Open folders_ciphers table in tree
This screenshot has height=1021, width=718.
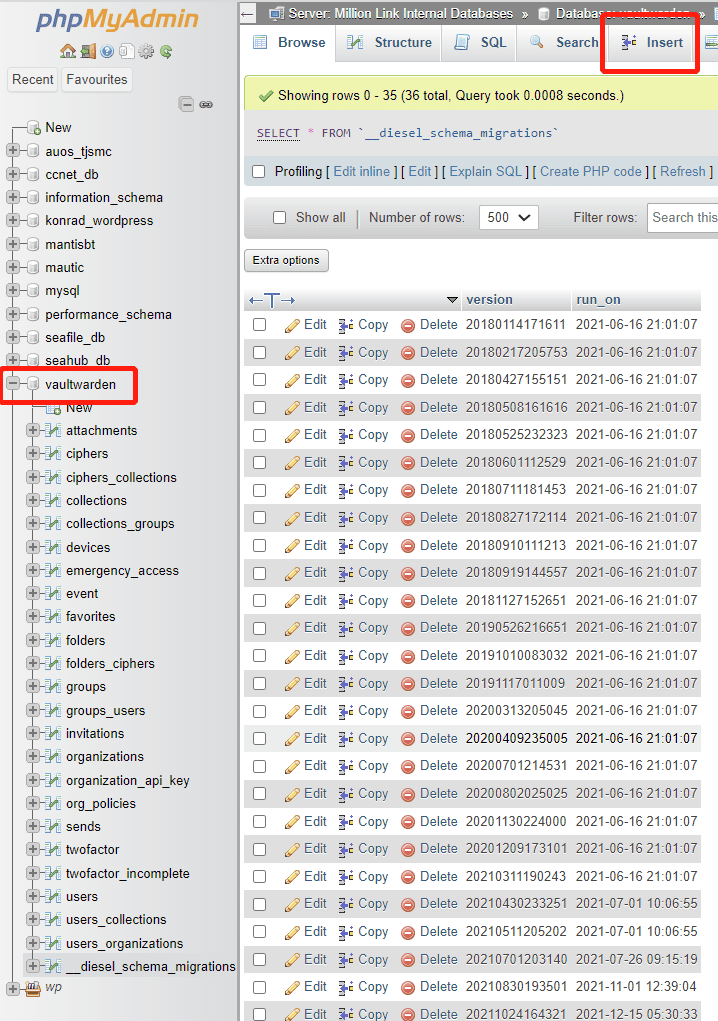pyautogui.click(x=110, y=664)
